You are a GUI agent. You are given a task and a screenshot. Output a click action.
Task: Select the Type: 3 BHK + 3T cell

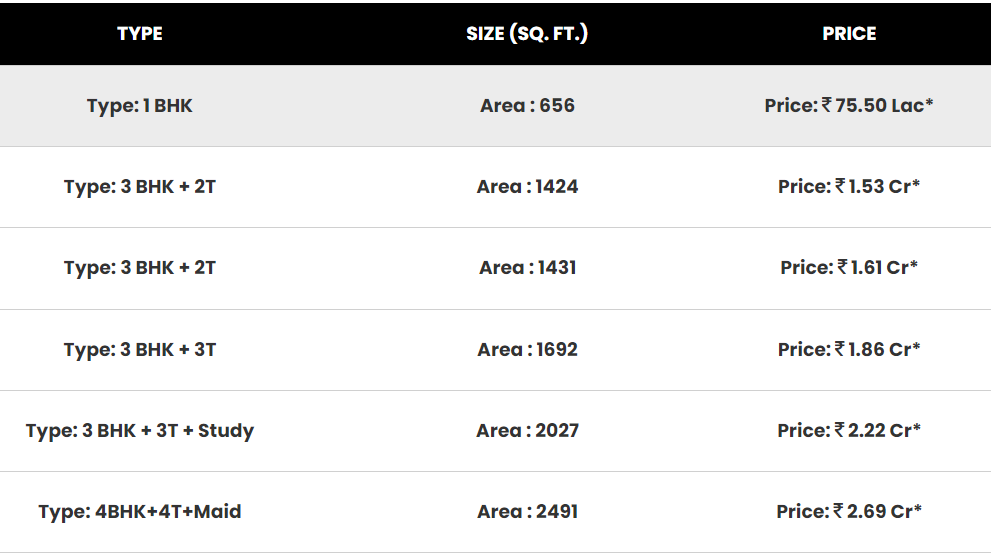[140, 350]
